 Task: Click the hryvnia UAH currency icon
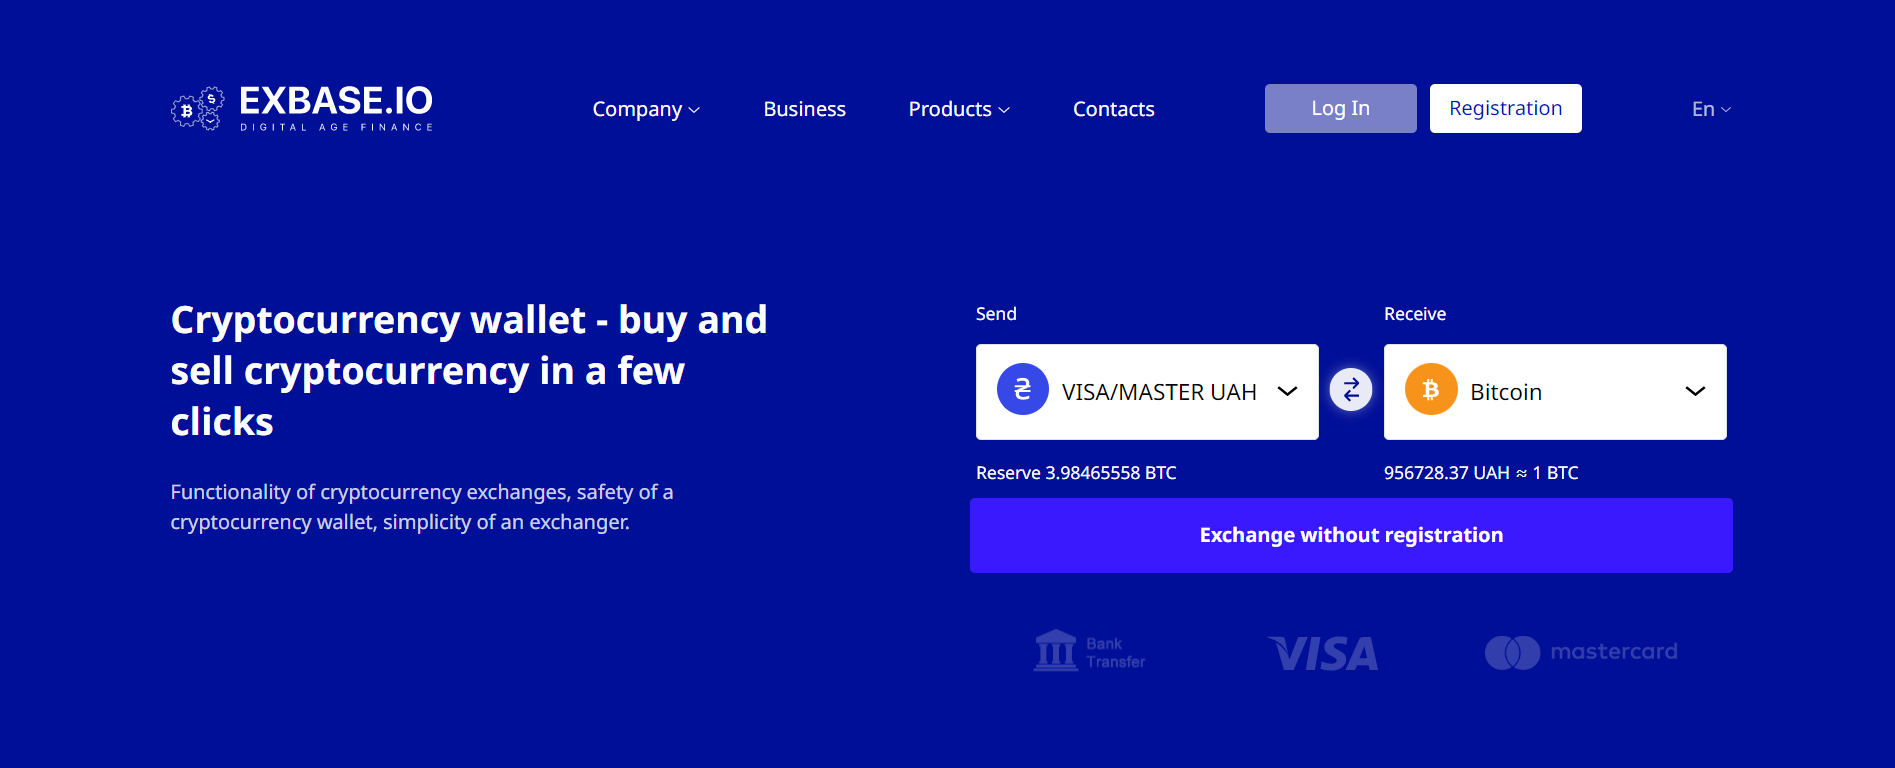pos(1023,389)
